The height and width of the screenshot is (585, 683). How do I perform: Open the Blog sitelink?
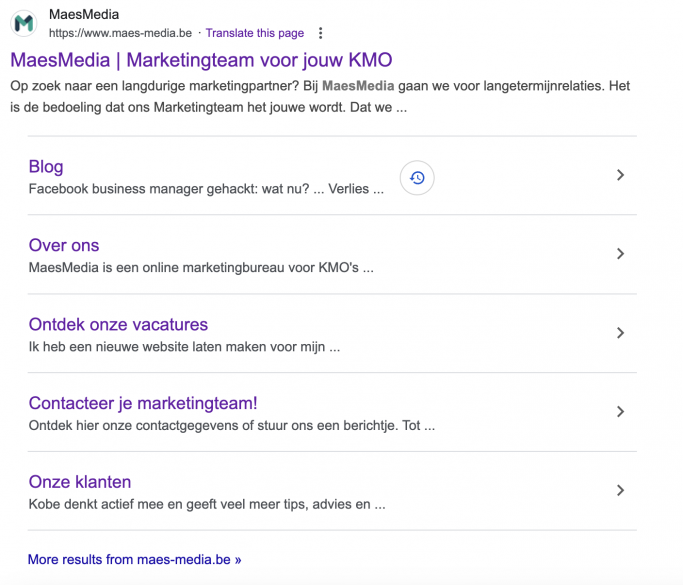click(x=46, y=167)
